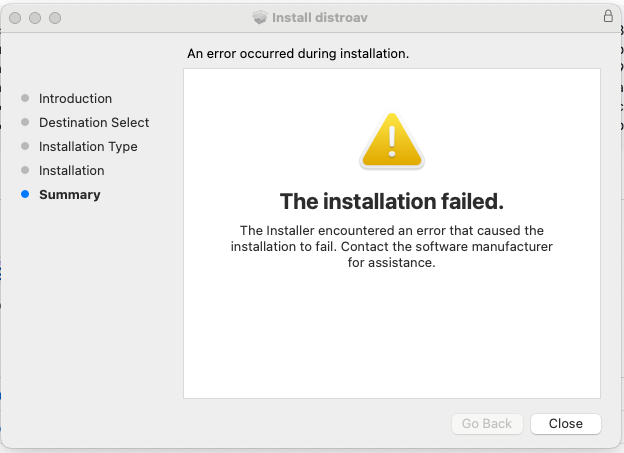Viewport: 624px width, 453px height.
Task: Click the window's zoom traffic light button
Action: pyautogui.click(x=55, y=18)
